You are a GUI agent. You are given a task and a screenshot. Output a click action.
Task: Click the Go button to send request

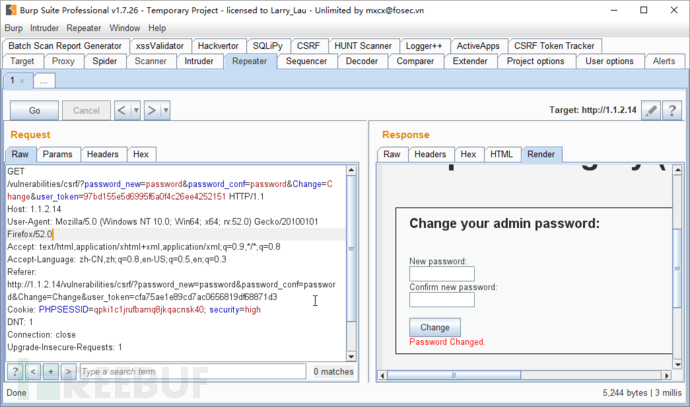coord(34,110)
